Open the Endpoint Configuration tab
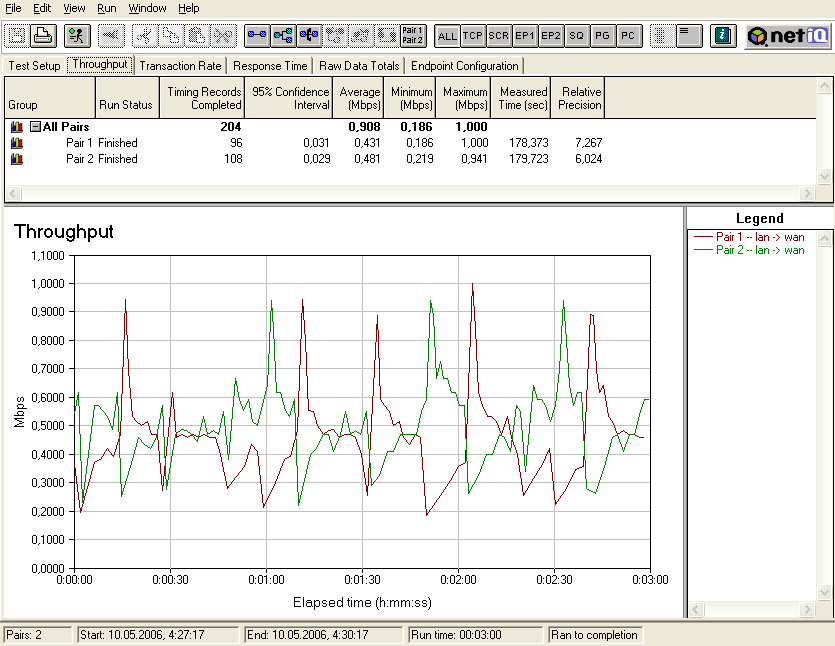The width and height of the screenshot is (835, 646). coord(465,66)
